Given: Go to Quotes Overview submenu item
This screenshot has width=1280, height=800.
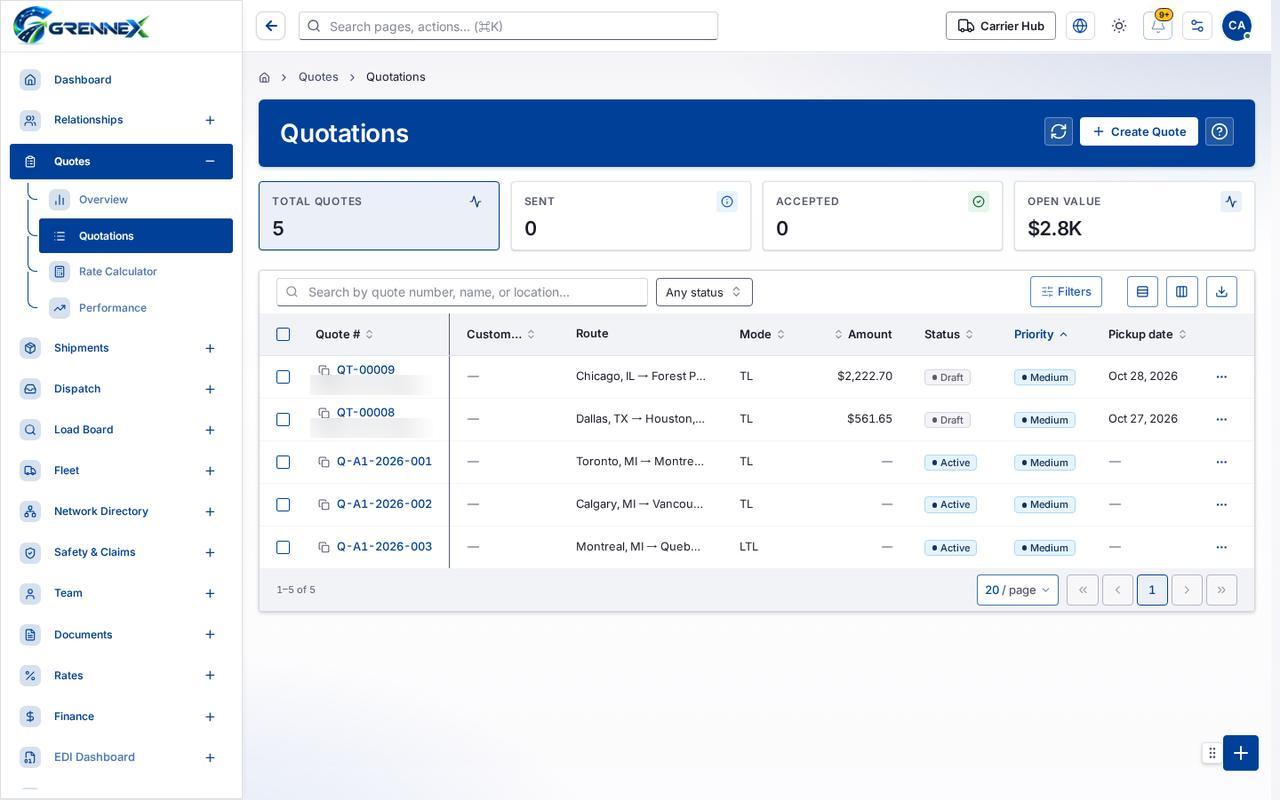Looking at the screenshot, I should click(136, 200).
